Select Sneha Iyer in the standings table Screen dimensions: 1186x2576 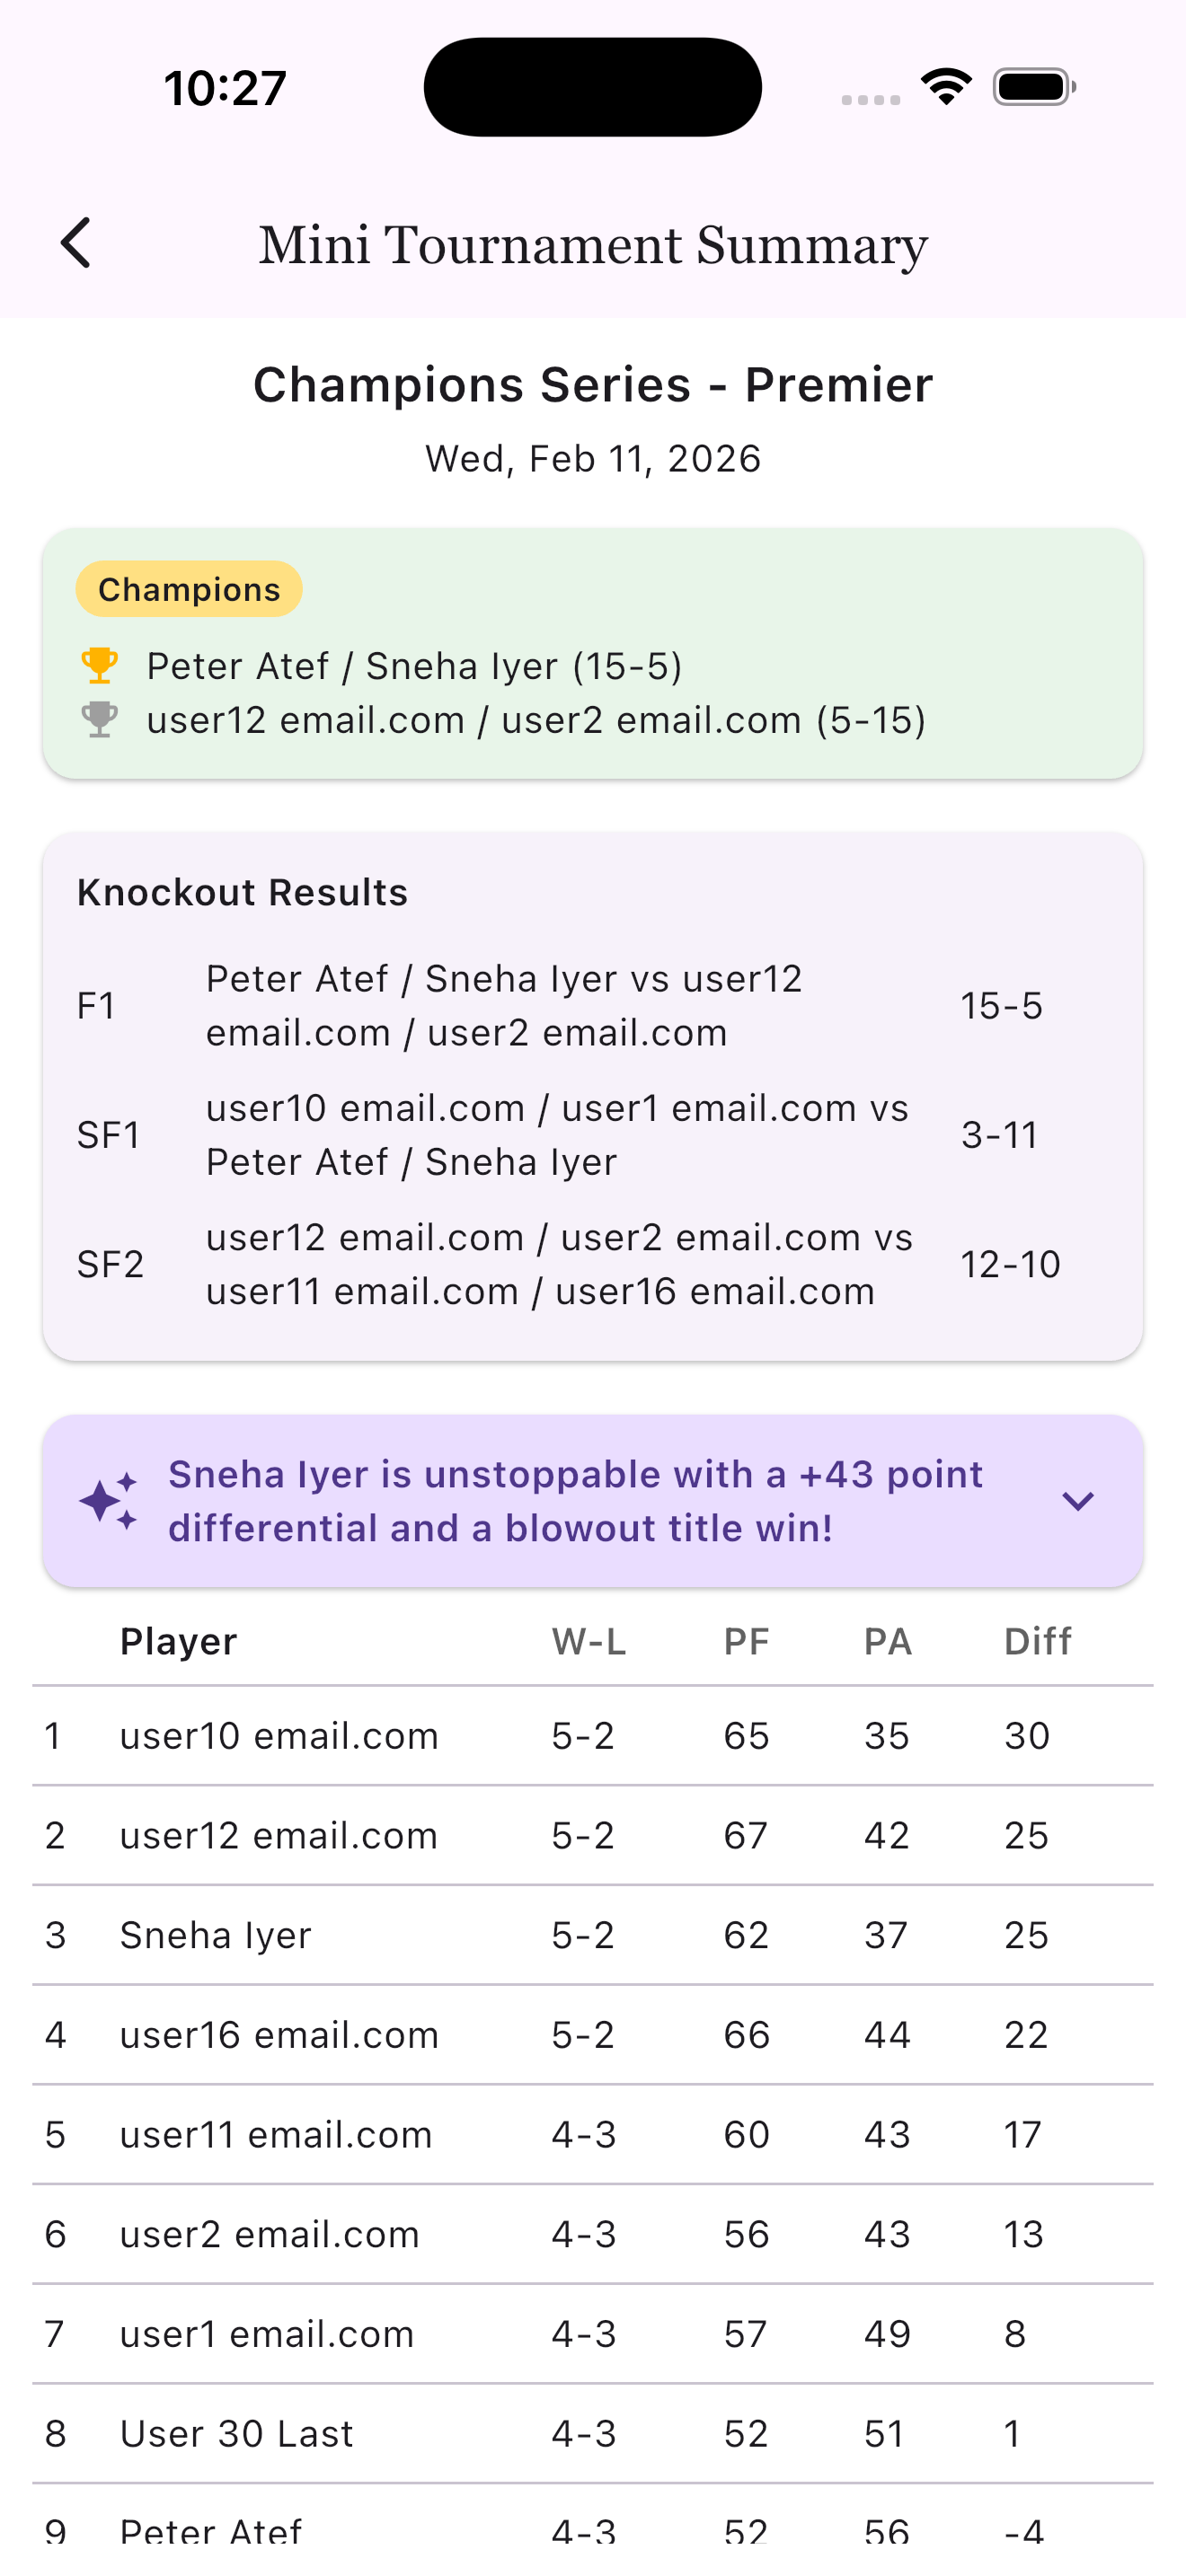[x=214, y=1935]
